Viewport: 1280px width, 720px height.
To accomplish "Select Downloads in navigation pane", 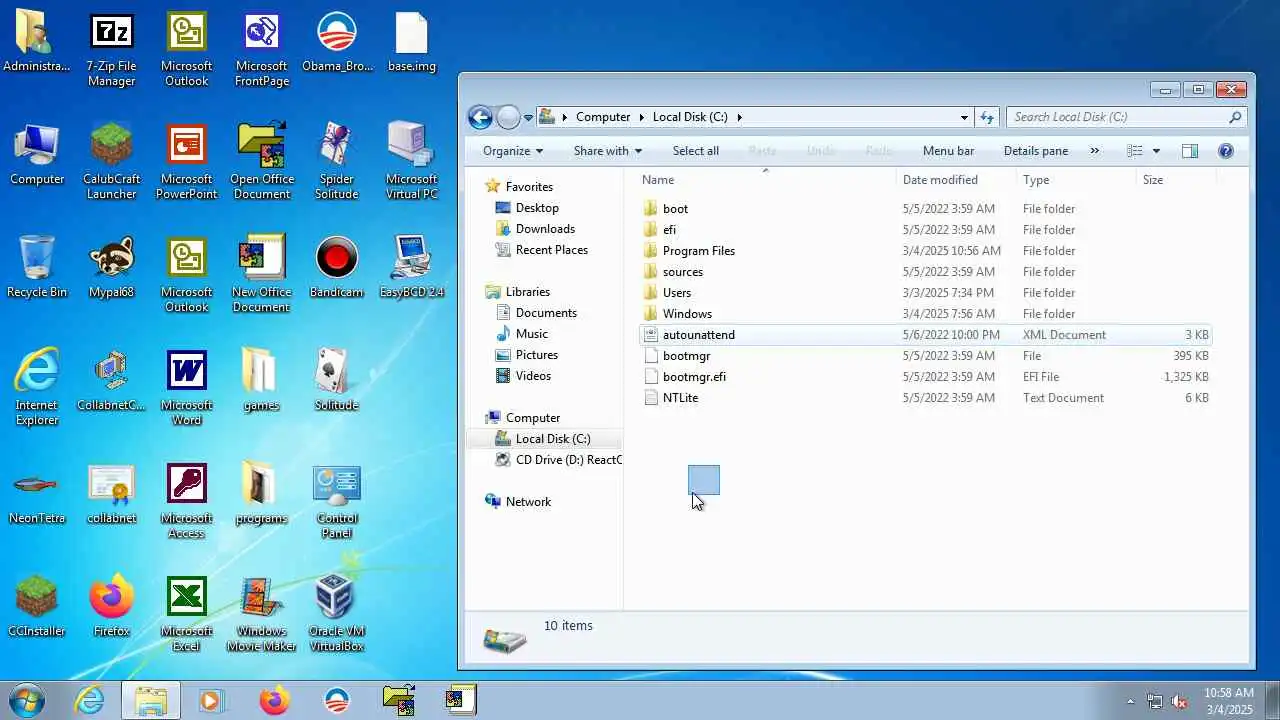I will [545, 229].
